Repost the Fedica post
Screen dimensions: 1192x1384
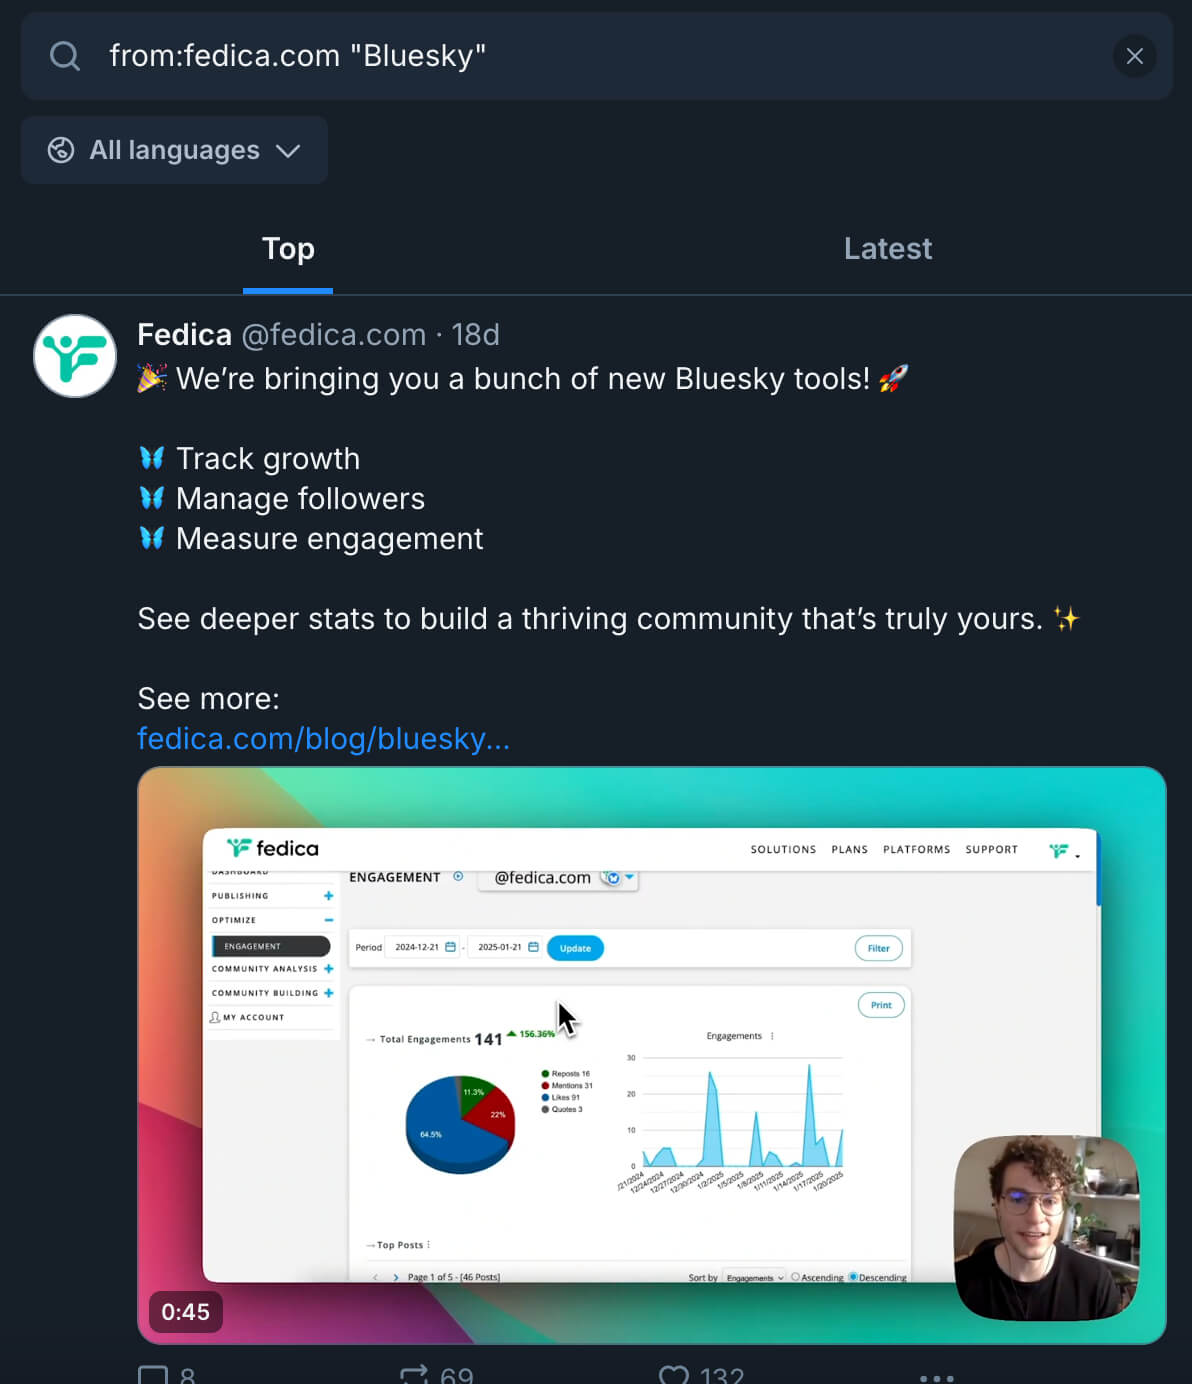tap(415, 1376)
